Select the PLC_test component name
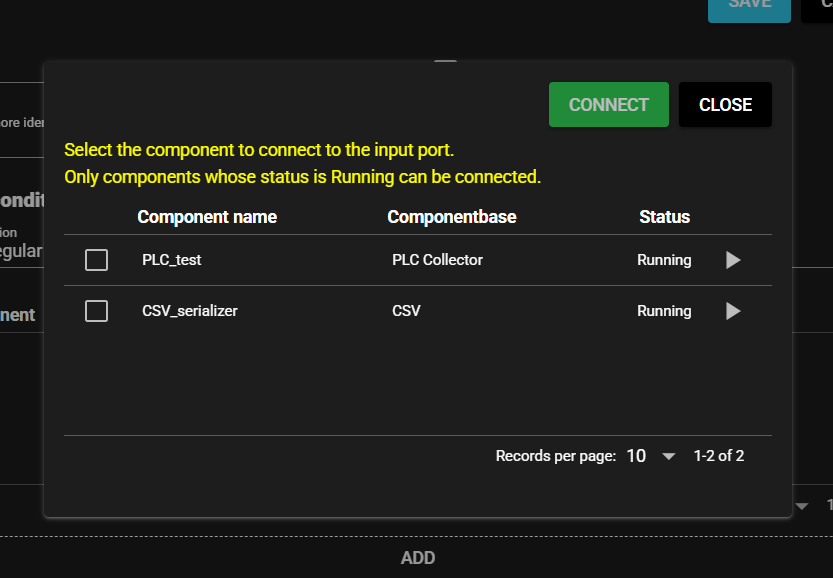Screen dimensions: 833x578 tap(172, 260)
